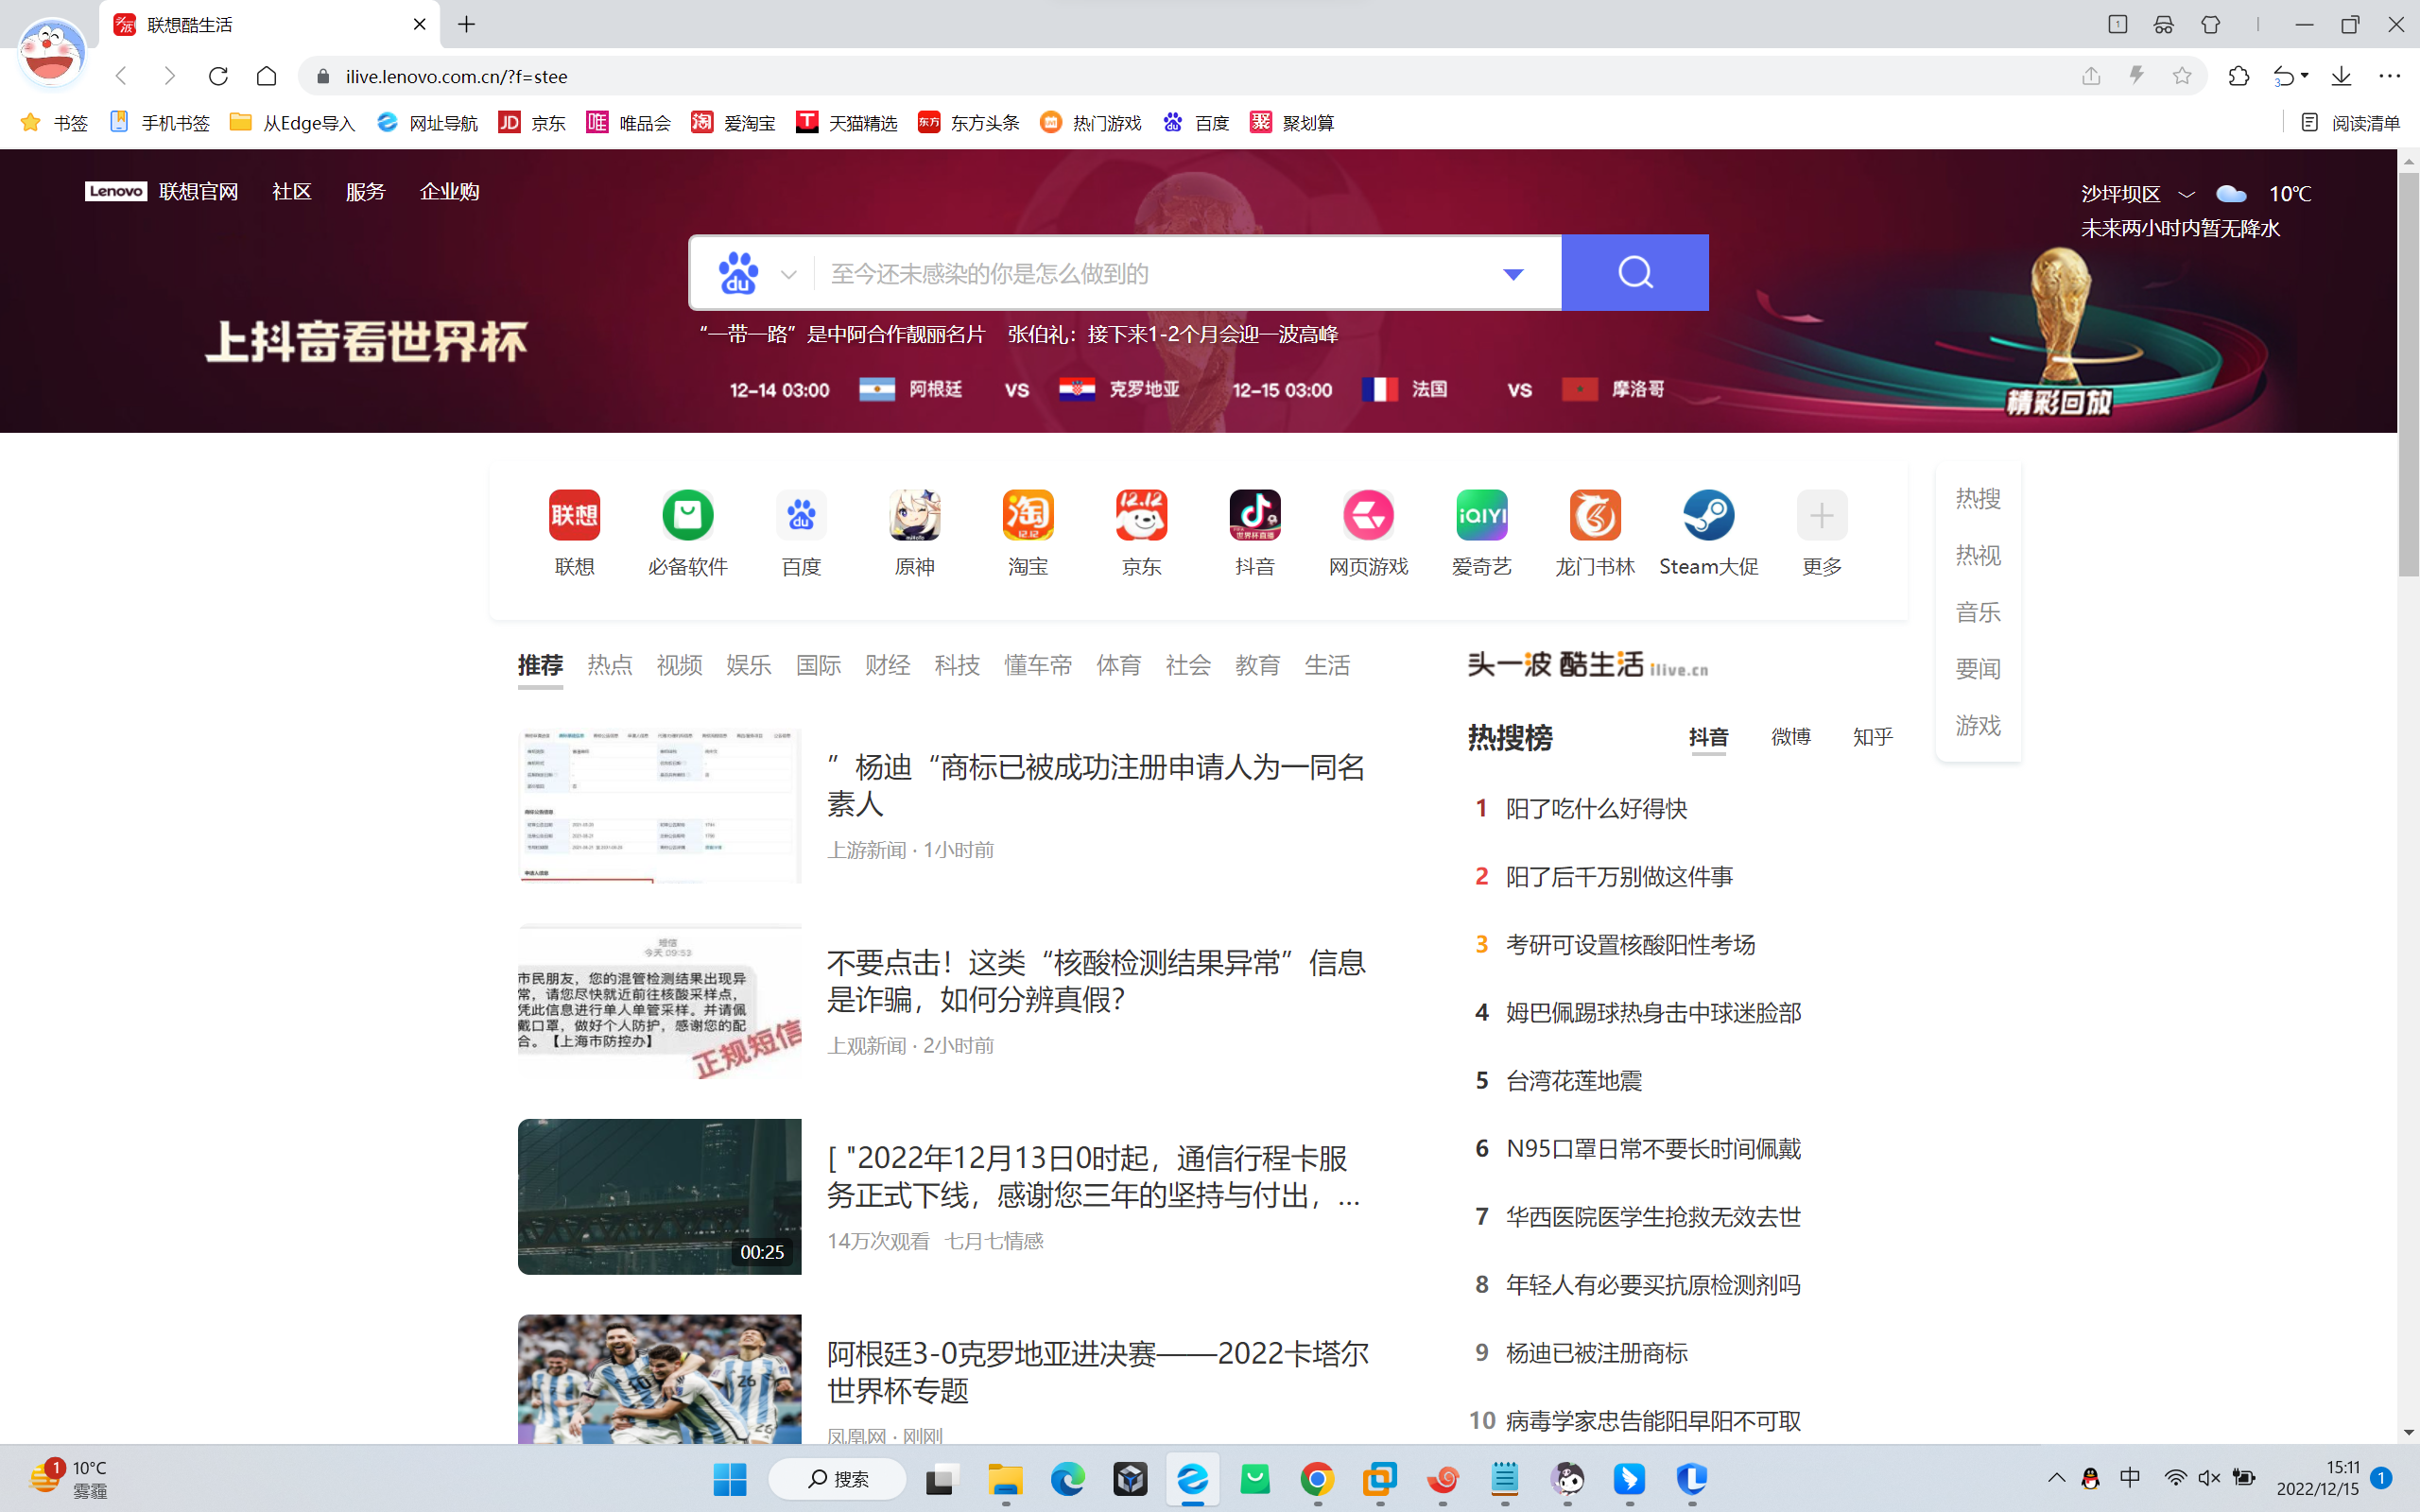Switch hot search to 知乎 tab
Image resolution: width=2420 pixels, height=1512 pixels.
pyautogui.click(x=1873, y=737)
